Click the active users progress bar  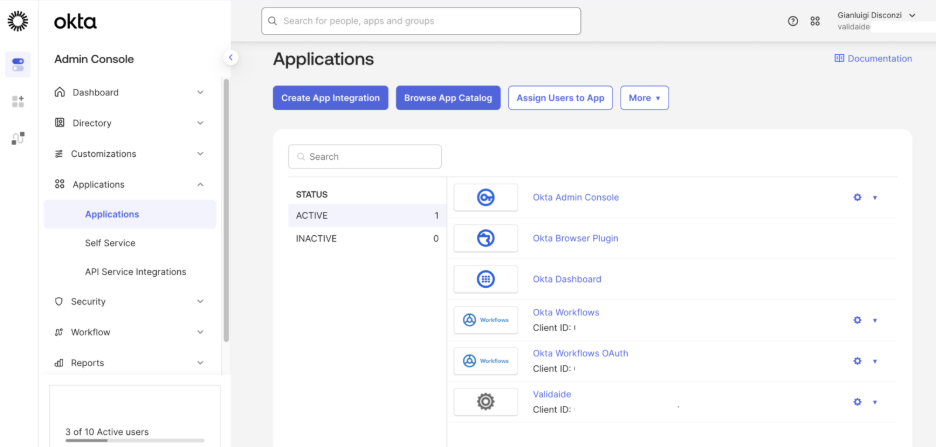point(135,440)
